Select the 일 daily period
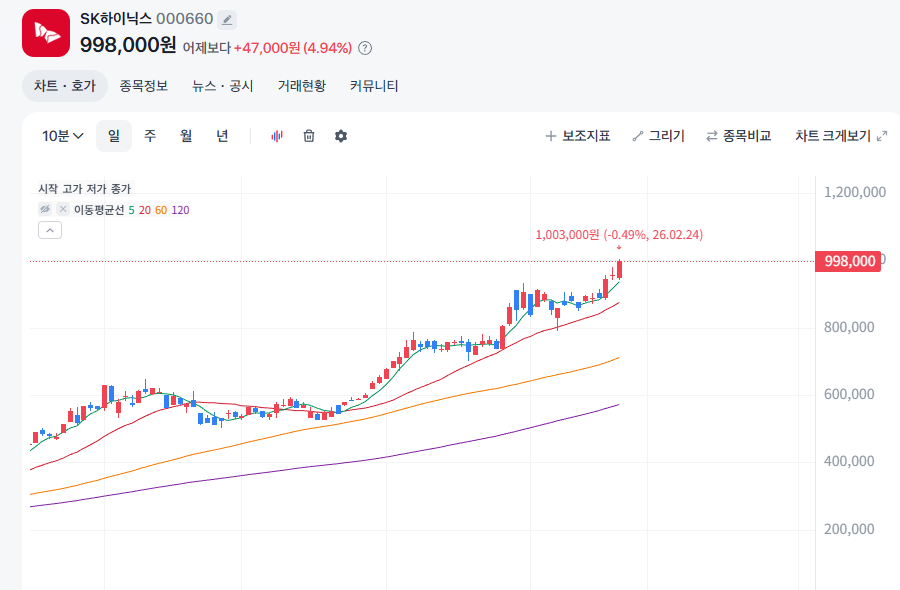900x590 pixels. 114,136
